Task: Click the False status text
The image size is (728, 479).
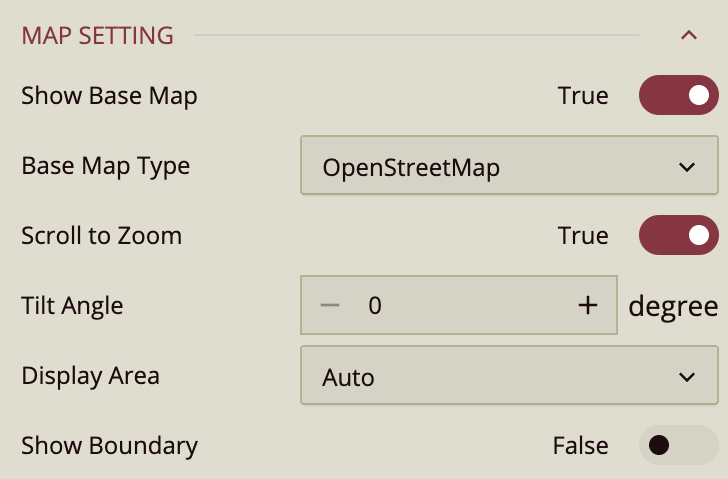Action: coord(580,446)
